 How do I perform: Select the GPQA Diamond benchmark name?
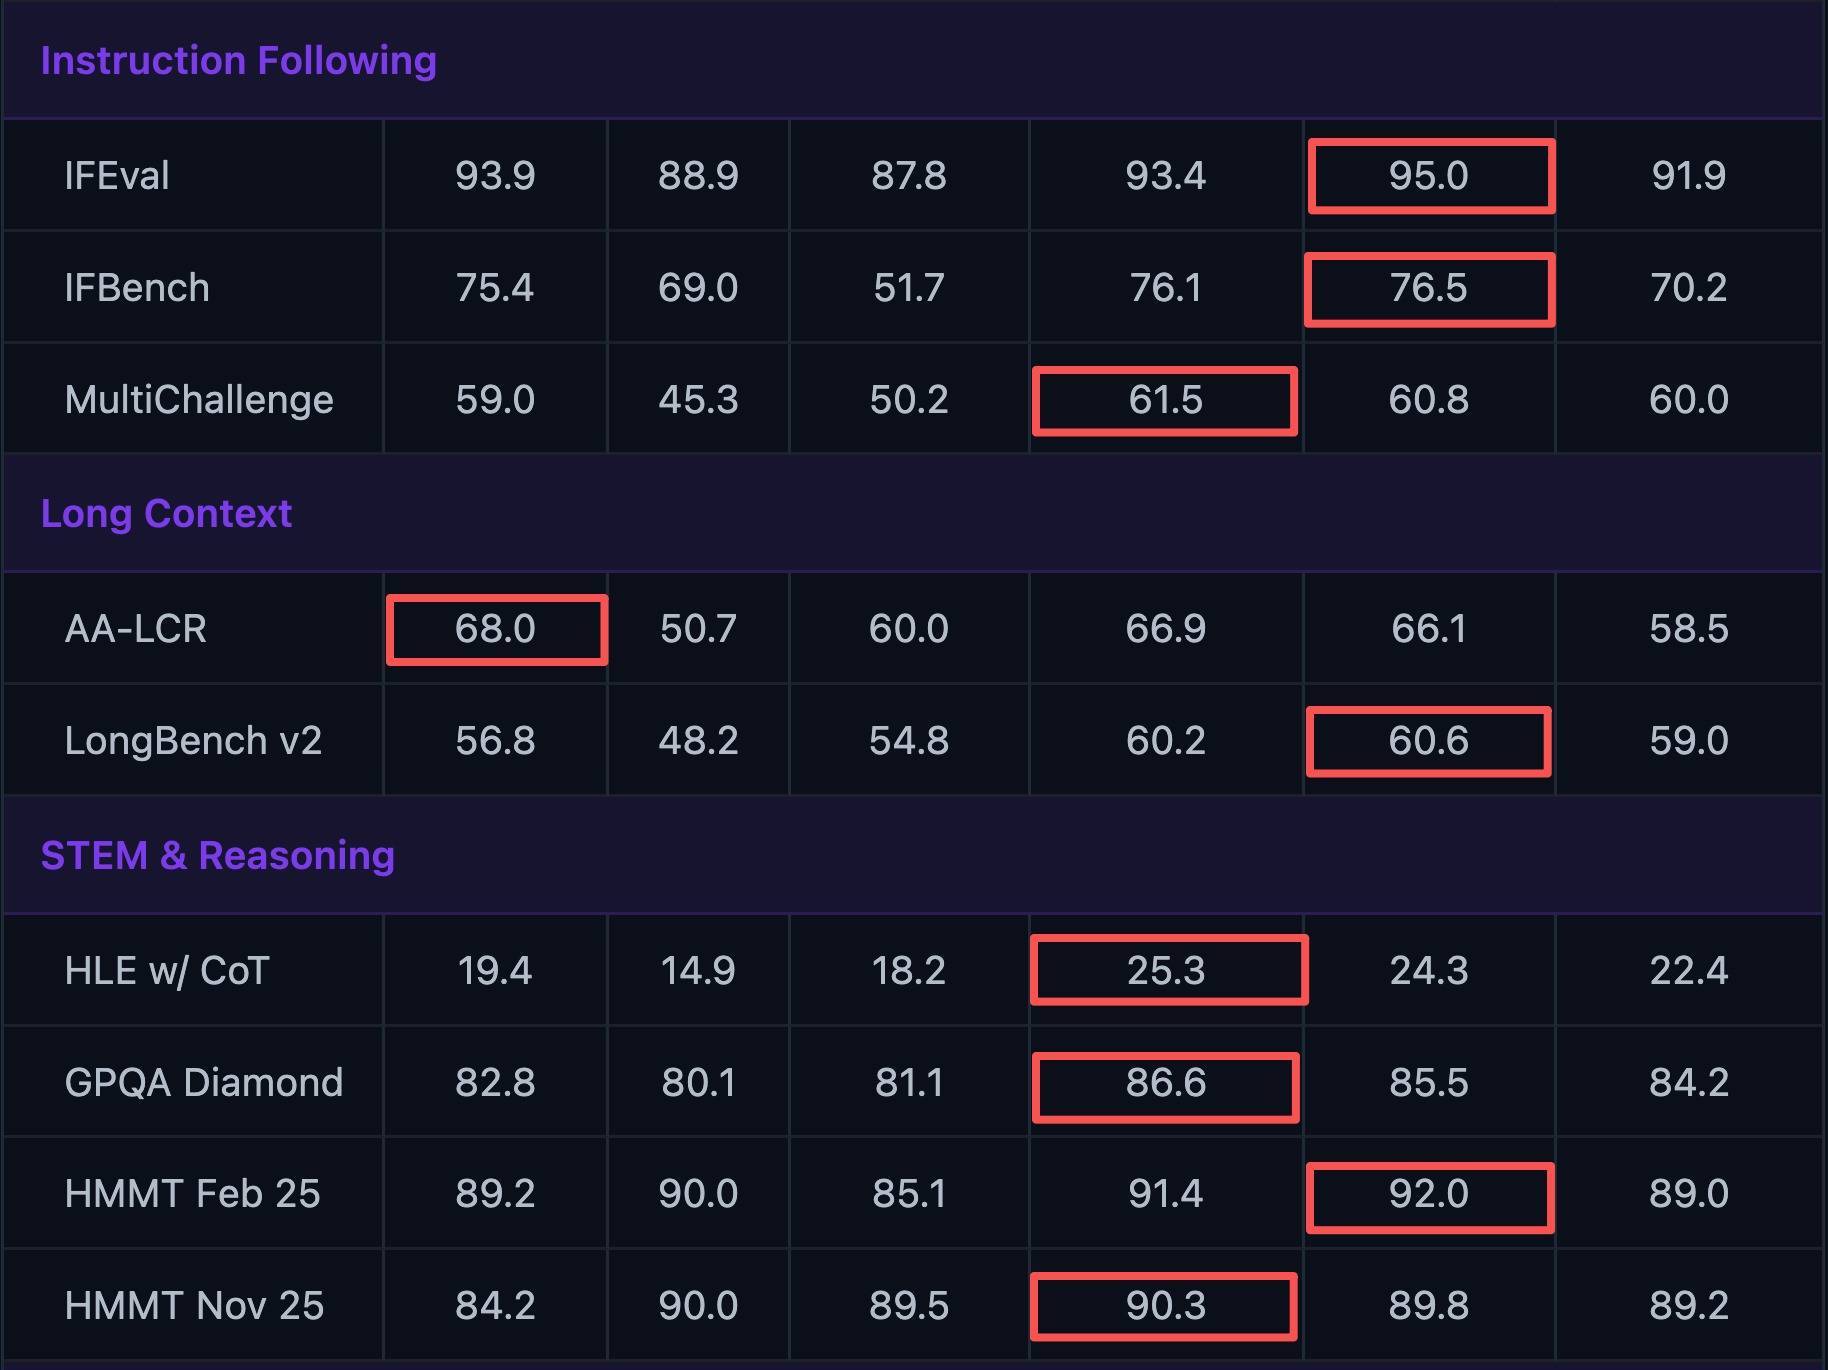point(204,1083)
